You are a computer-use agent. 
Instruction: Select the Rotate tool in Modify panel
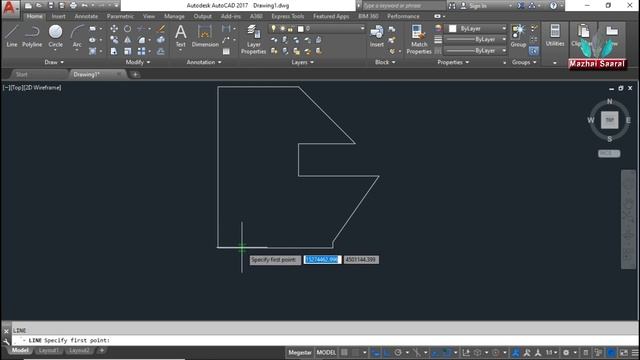point(127,29)
